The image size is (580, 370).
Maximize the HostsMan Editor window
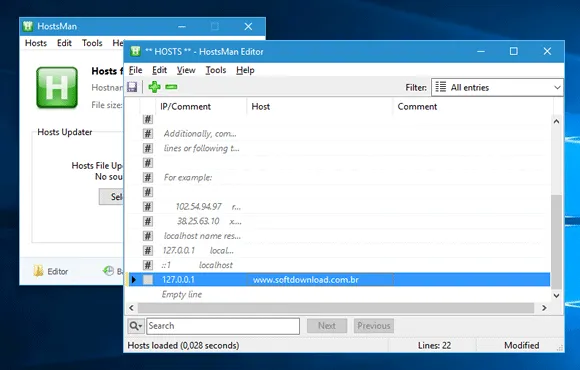coord(514,51)
